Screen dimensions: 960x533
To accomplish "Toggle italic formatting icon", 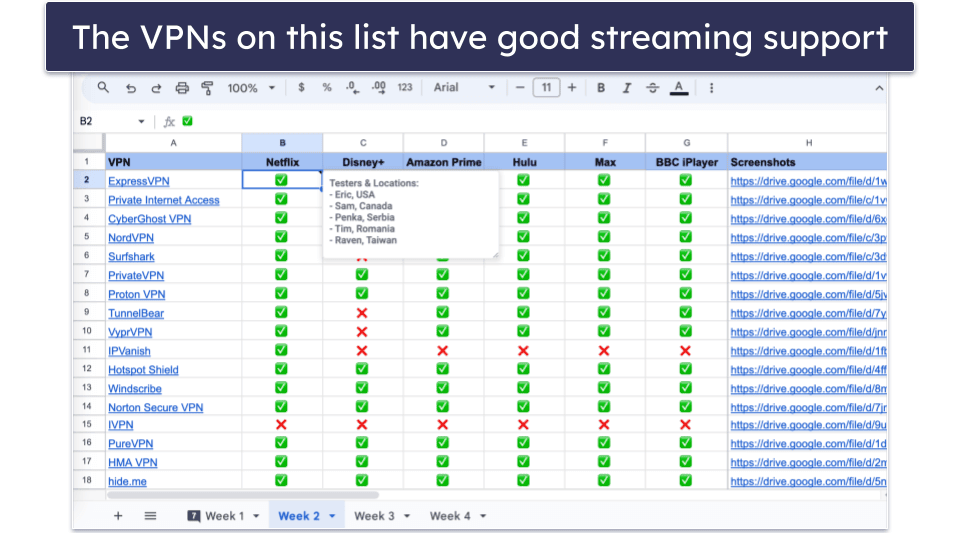I will [x=626, y=88].
